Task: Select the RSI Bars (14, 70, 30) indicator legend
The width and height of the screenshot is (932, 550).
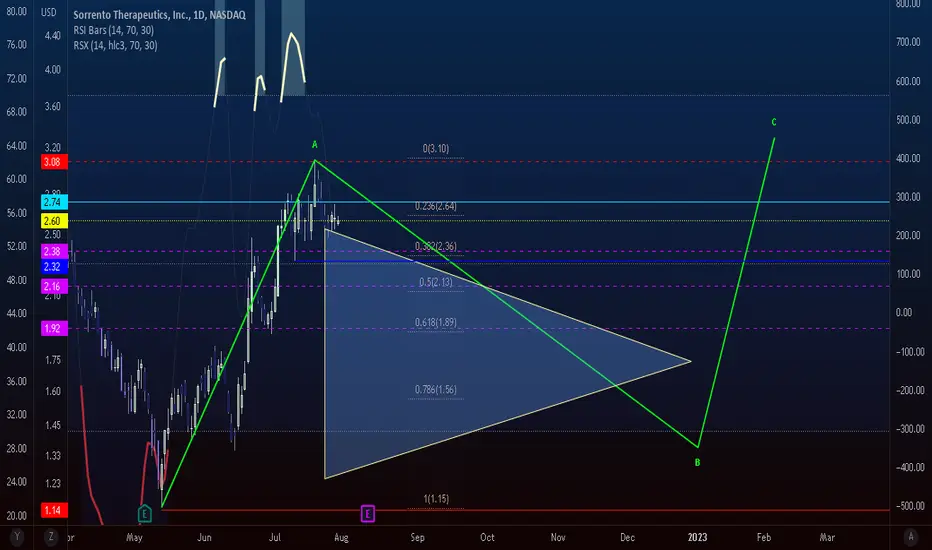Action: [x=114, y=30]
